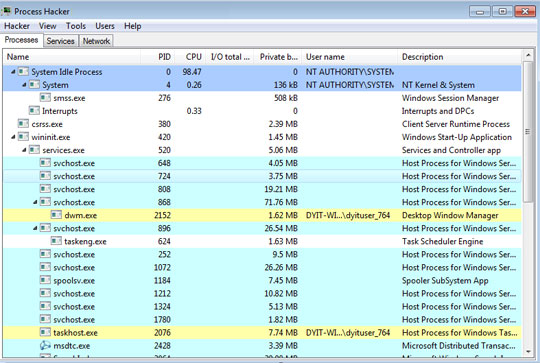Viewport: 540px width, 363px height.
Task: Collapse the System process node
Action: pyautogui.click(x=24, y=85)
